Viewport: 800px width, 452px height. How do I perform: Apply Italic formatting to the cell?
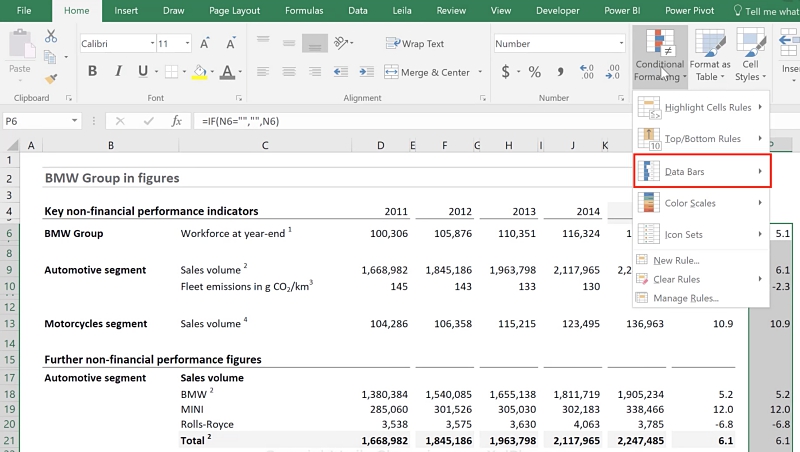coord(118,71)
